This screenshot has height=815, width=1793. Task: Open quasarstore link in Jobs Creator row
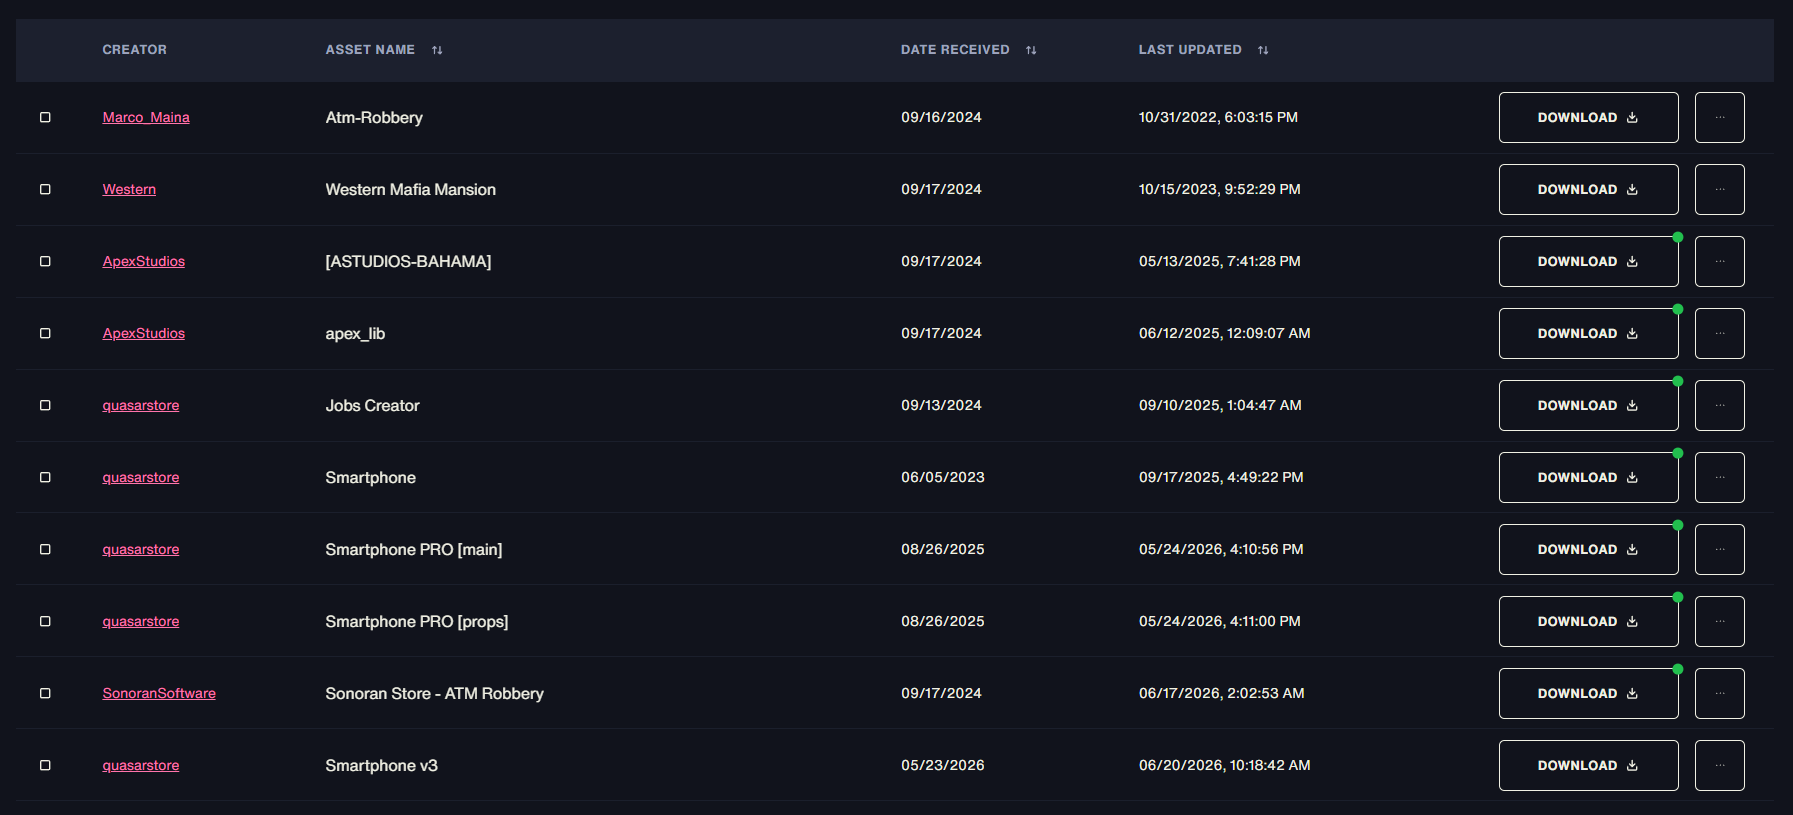(x=141, y=405)
